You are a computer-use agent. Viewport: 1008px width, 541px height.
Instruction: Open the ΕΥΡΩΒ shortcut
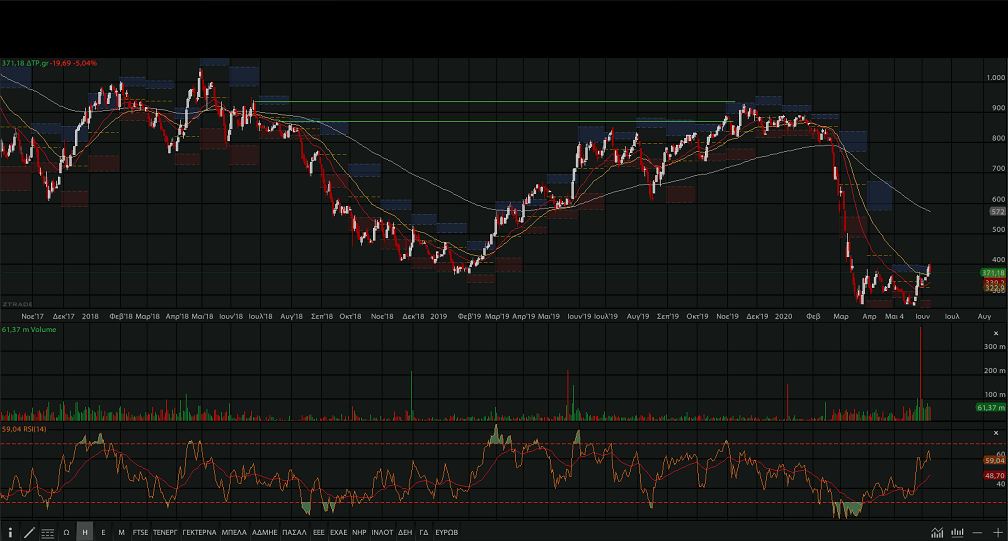tap(446, 532)
